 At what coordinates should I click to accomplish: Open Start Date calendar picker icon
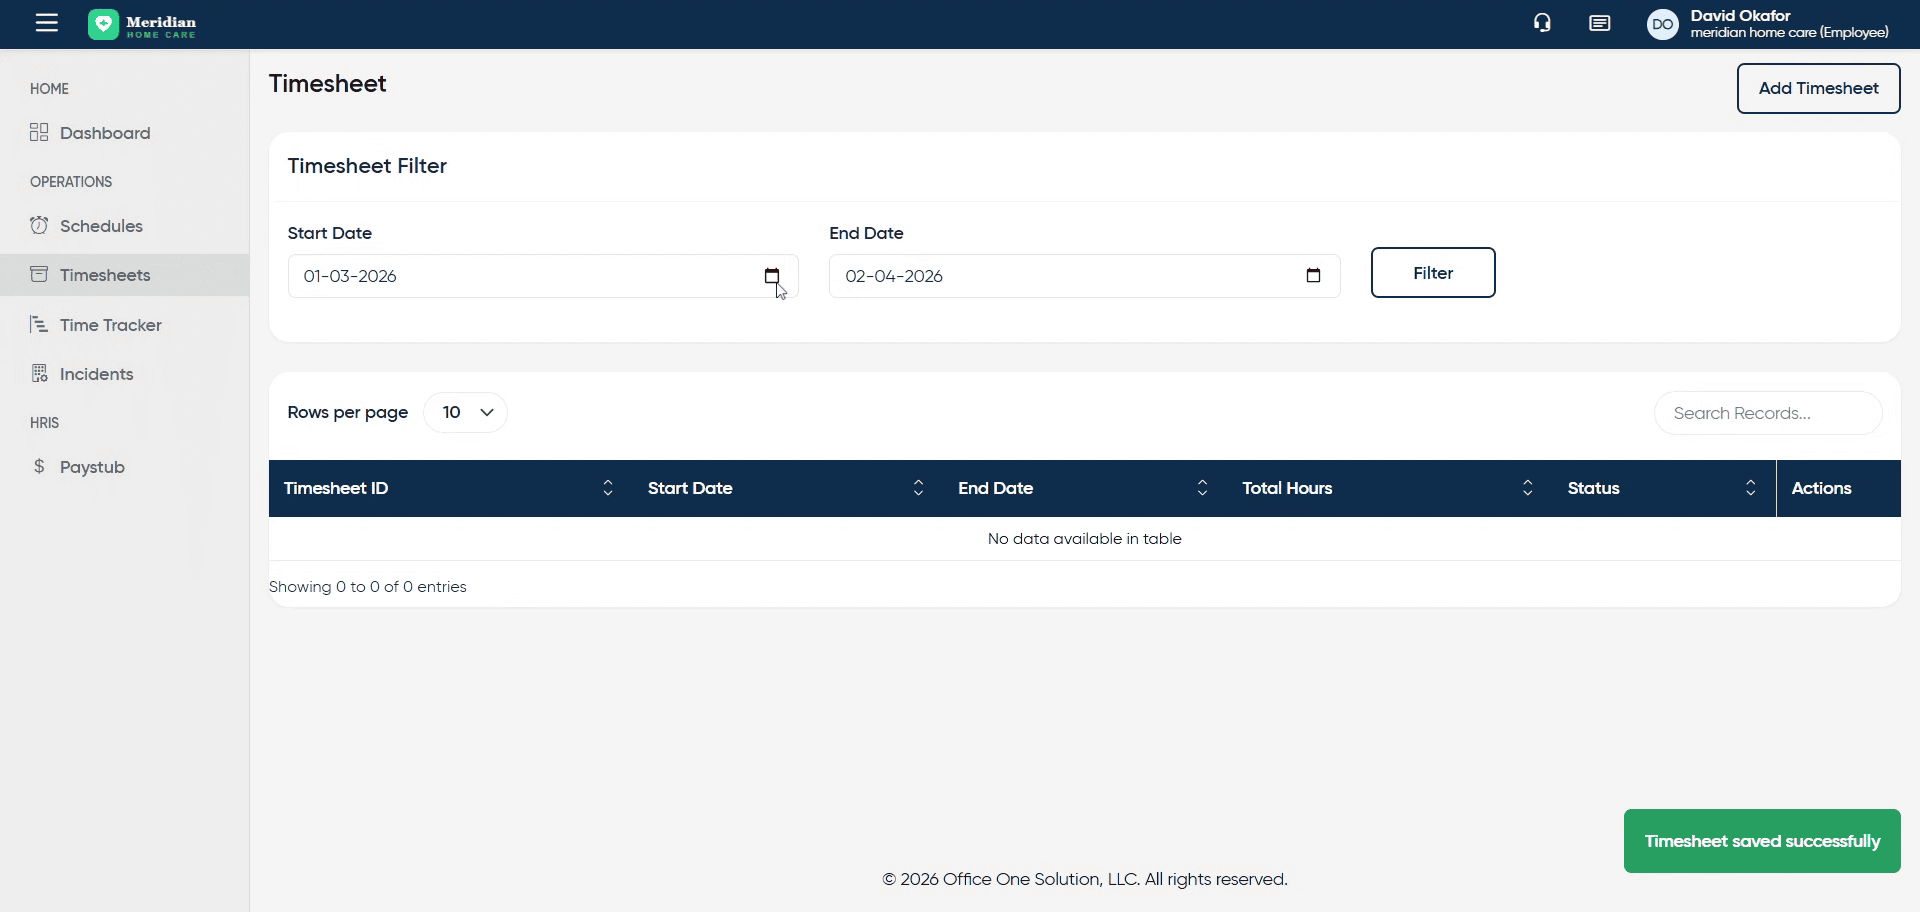[771, 276]
